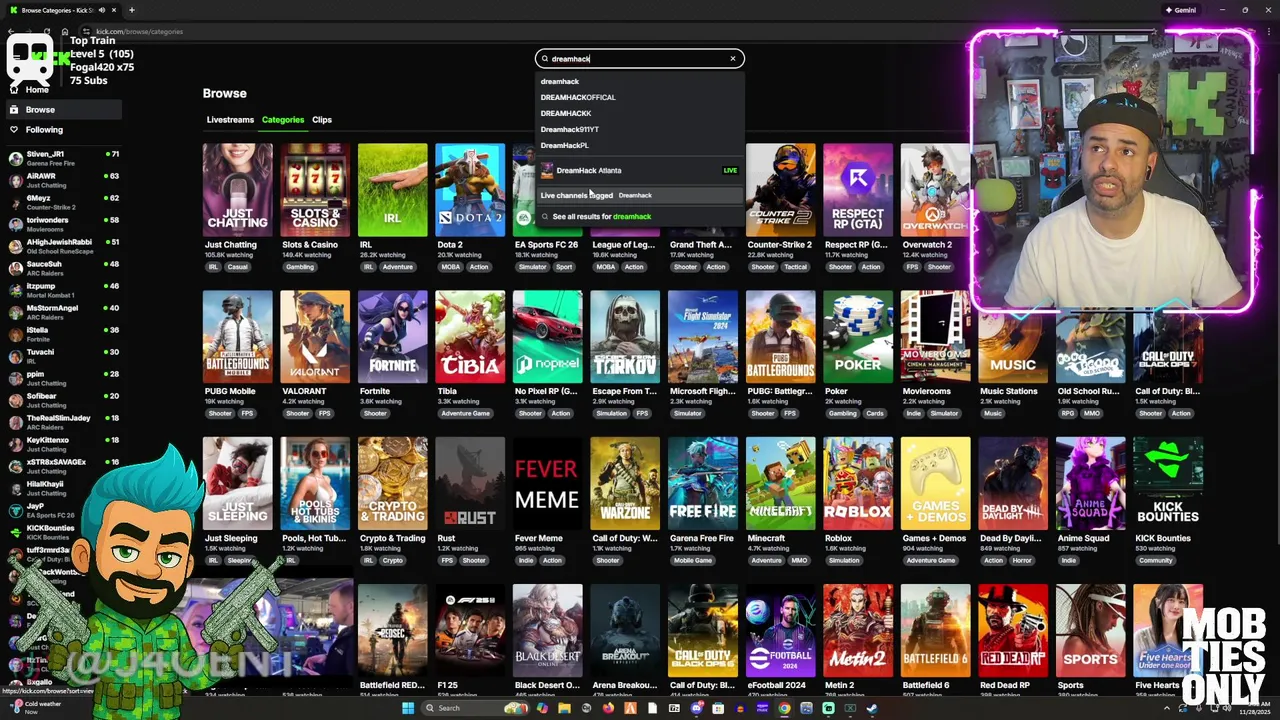The width and height of the screenshot is (1280, 720).
Task: Open the SauceSuh channel avatar
Action: point(15,268)
